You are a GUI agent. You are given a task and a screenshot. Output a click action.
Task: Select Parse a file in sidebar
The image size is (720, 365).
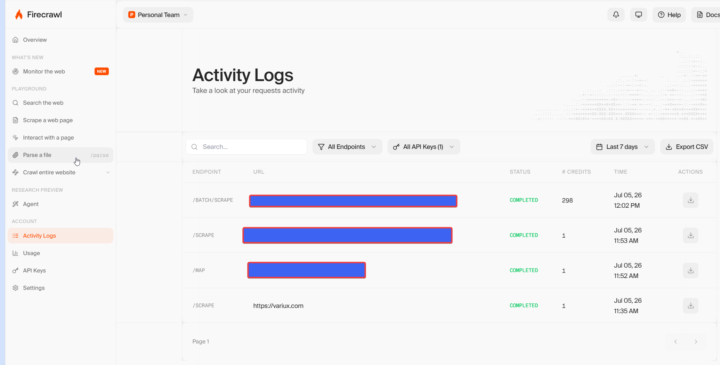click(60, 155)
